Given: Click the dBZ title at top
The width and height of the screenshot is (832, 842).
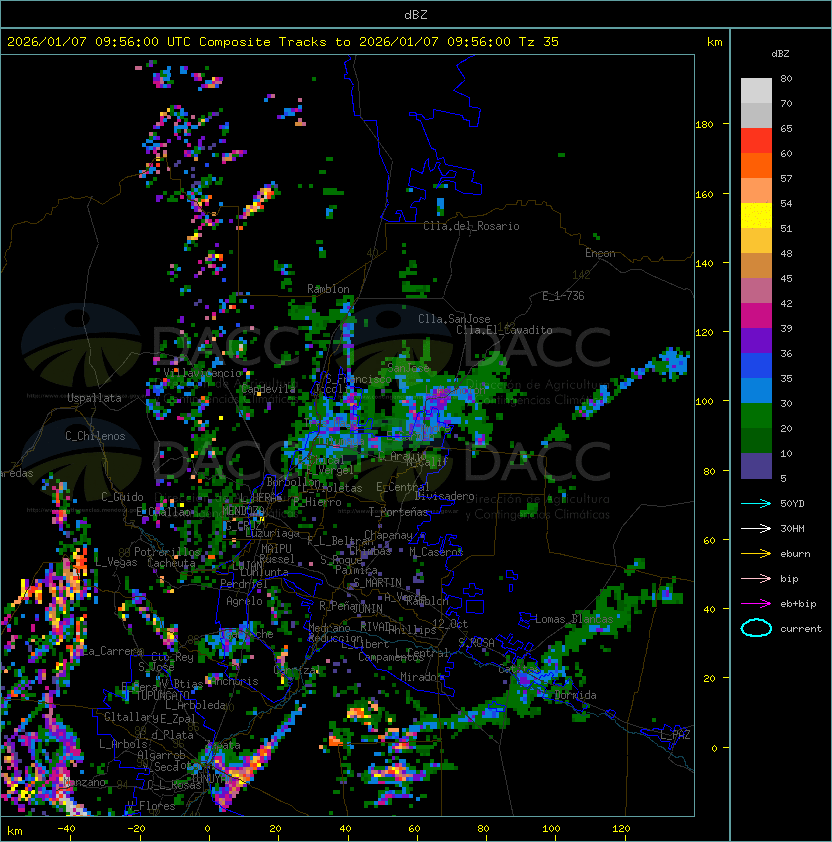Looking at the screenshot, I should tap(416, 14).
